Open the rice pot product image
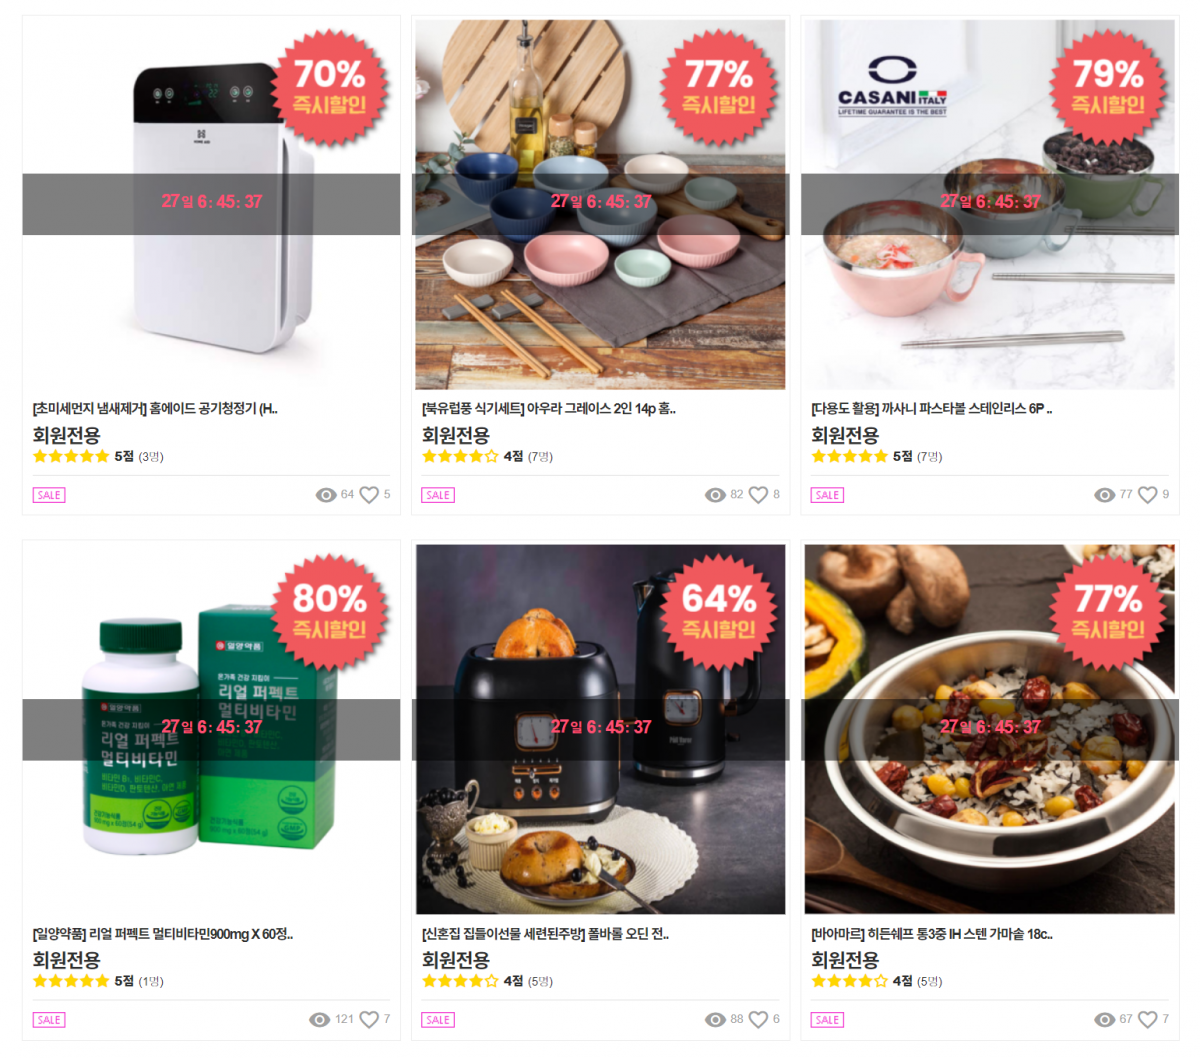 (990, 729)
